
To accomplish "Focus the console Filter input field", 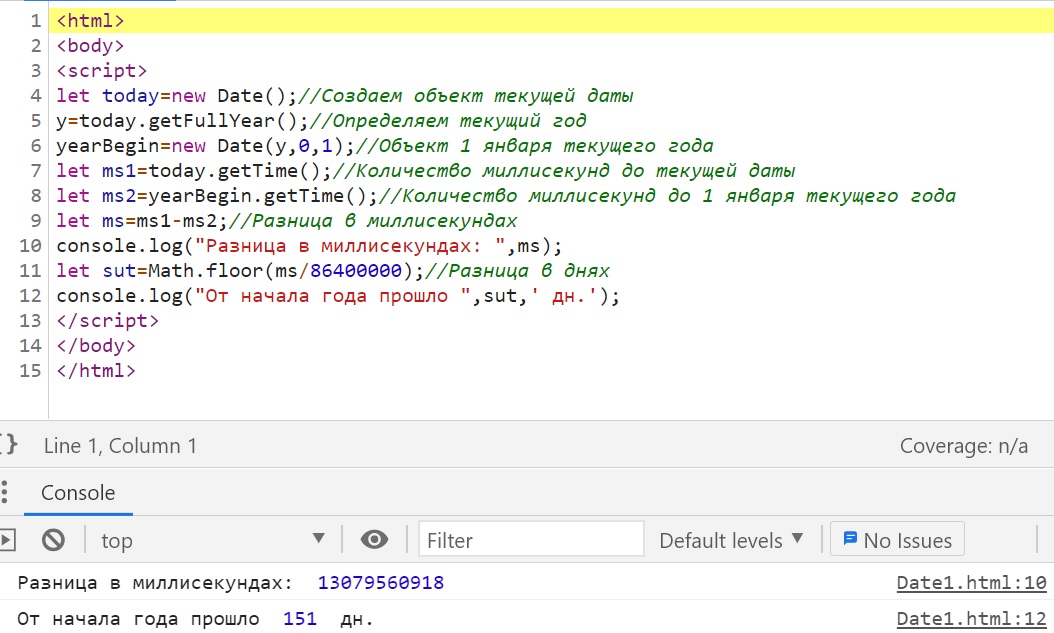I will [x=531, y=540].
